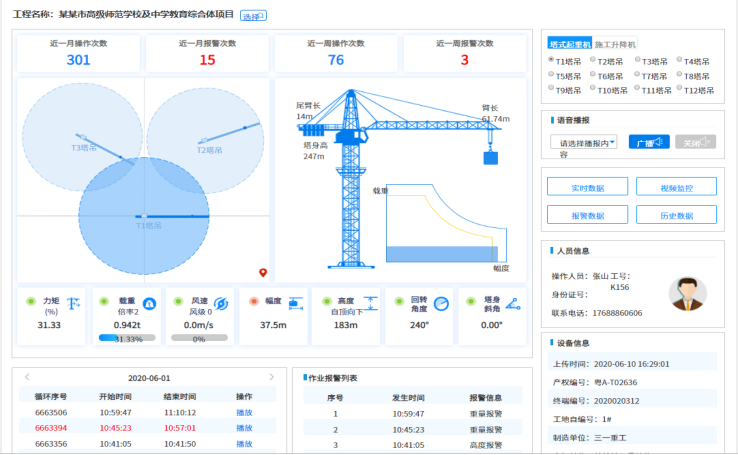Select the T3塔吊 radio button
This screenshot has height=455, width=738.
[637, 60]
